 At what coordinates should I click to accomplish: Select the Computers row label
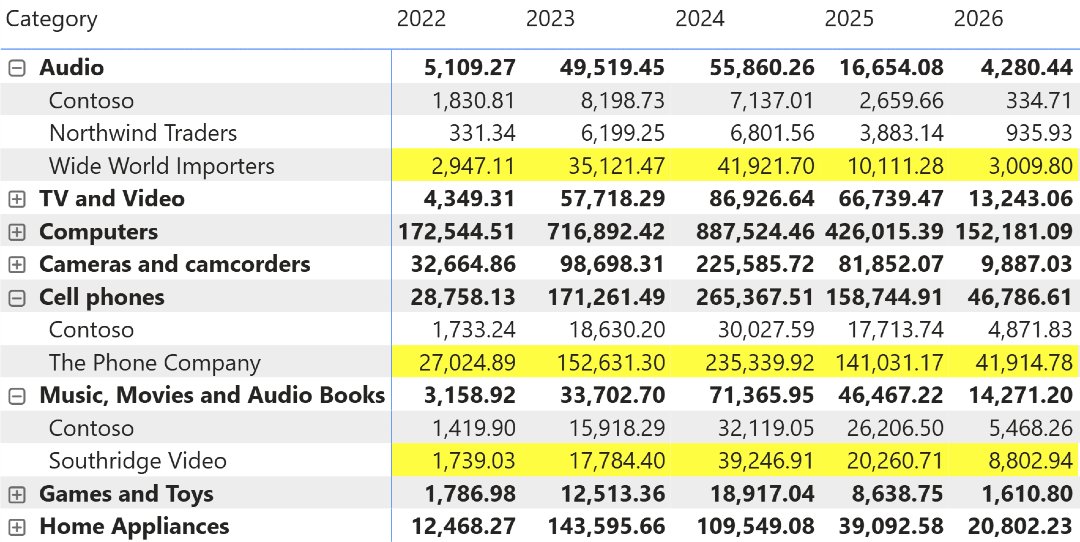(98, 232)
